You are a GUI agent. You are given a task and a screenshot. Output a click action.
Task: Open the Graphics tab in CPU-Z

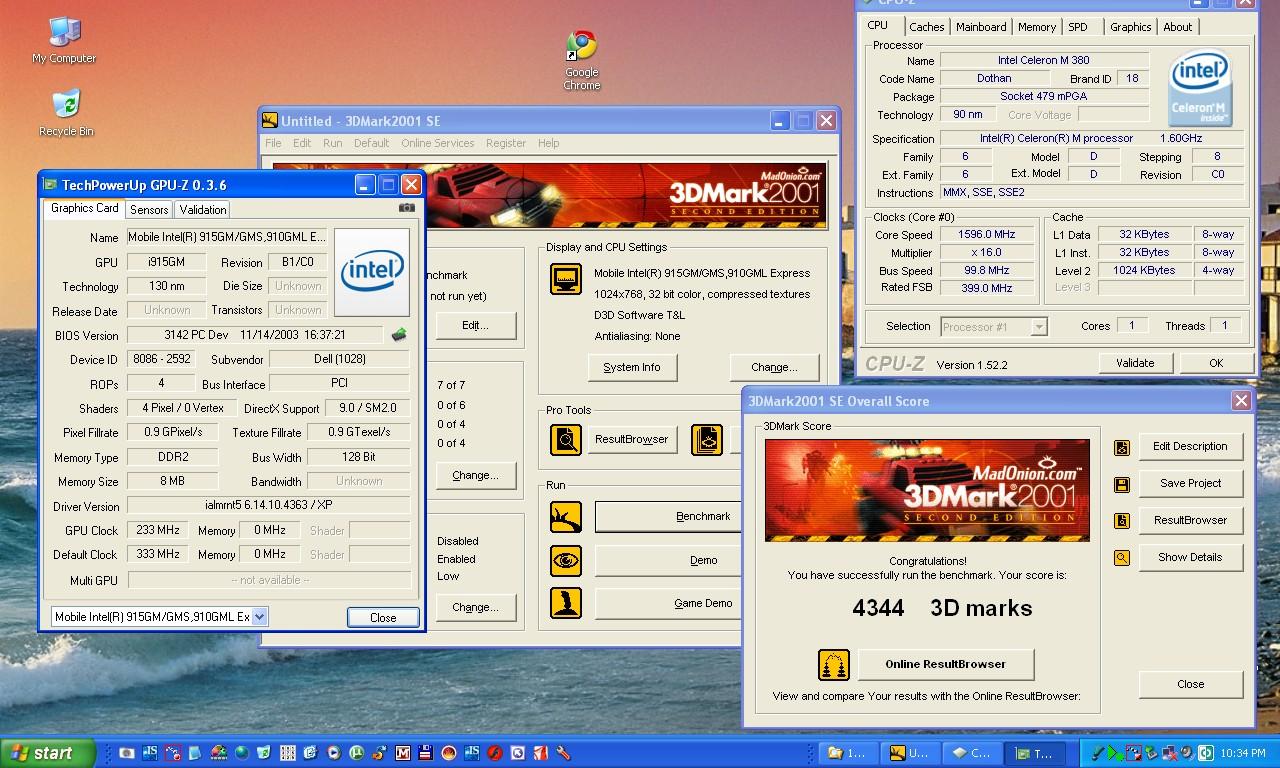[1131, 27]
